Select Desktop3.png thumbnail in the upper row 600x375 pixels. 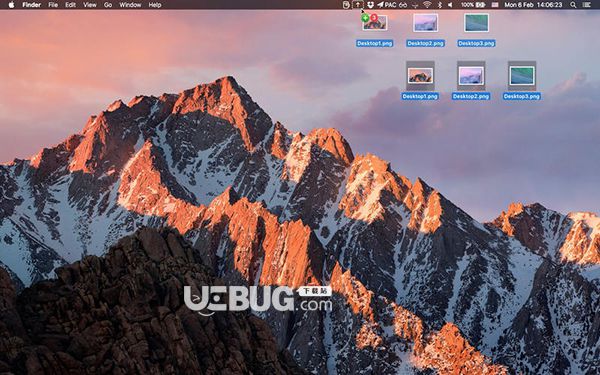[x=476, y=23]
